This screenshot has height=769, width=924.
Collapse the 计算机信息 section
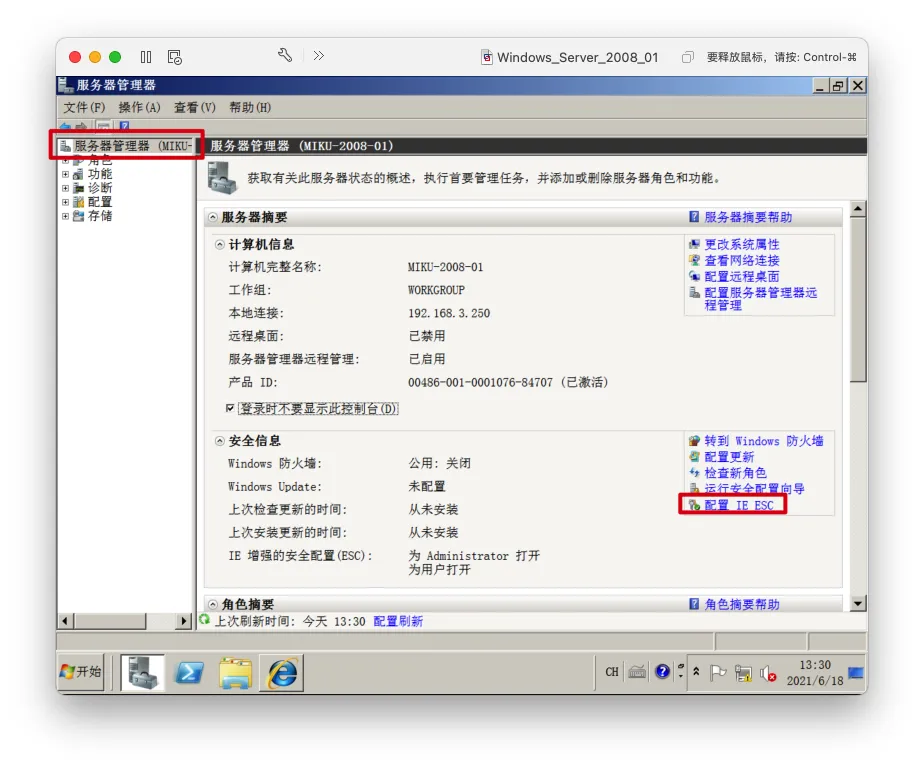coord(220,245)
